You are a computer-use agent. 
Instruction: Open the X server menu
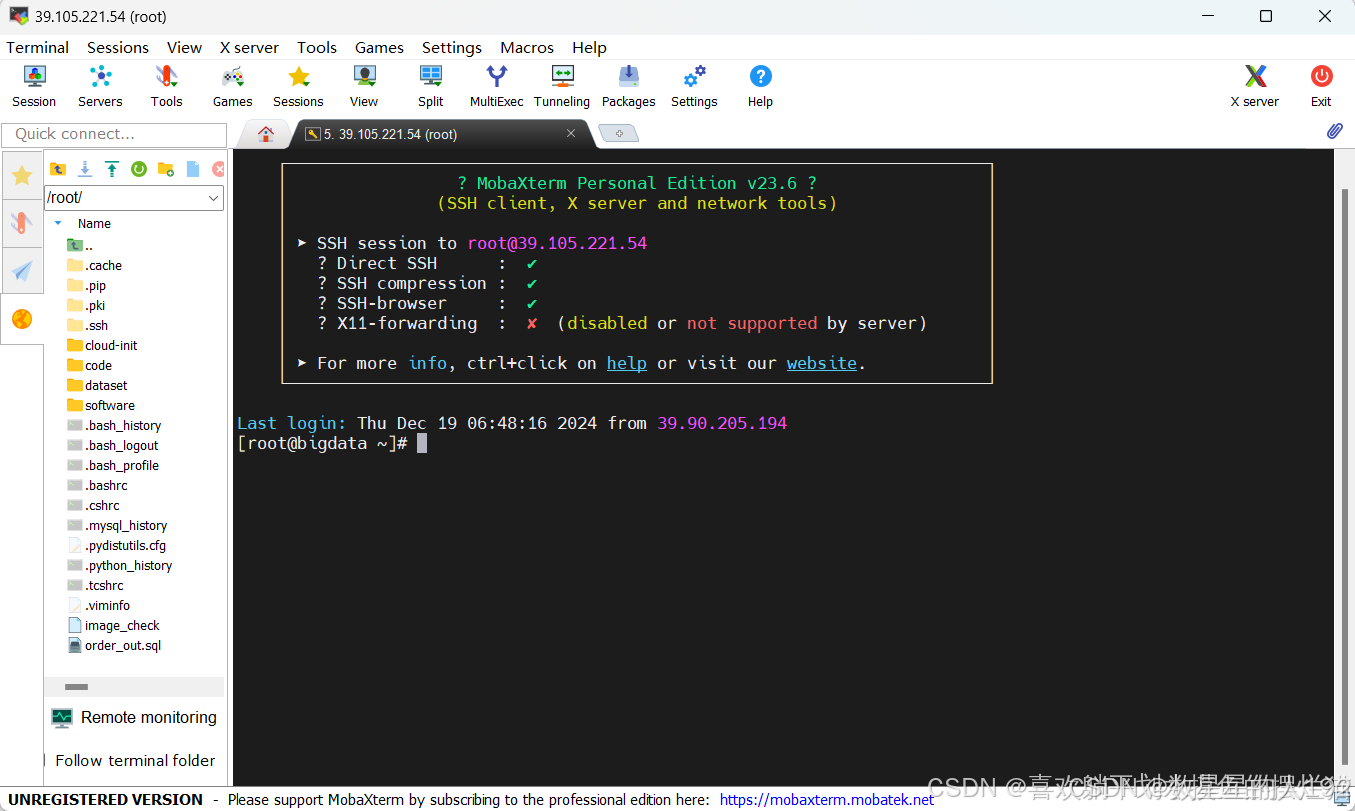click(249, 47)
